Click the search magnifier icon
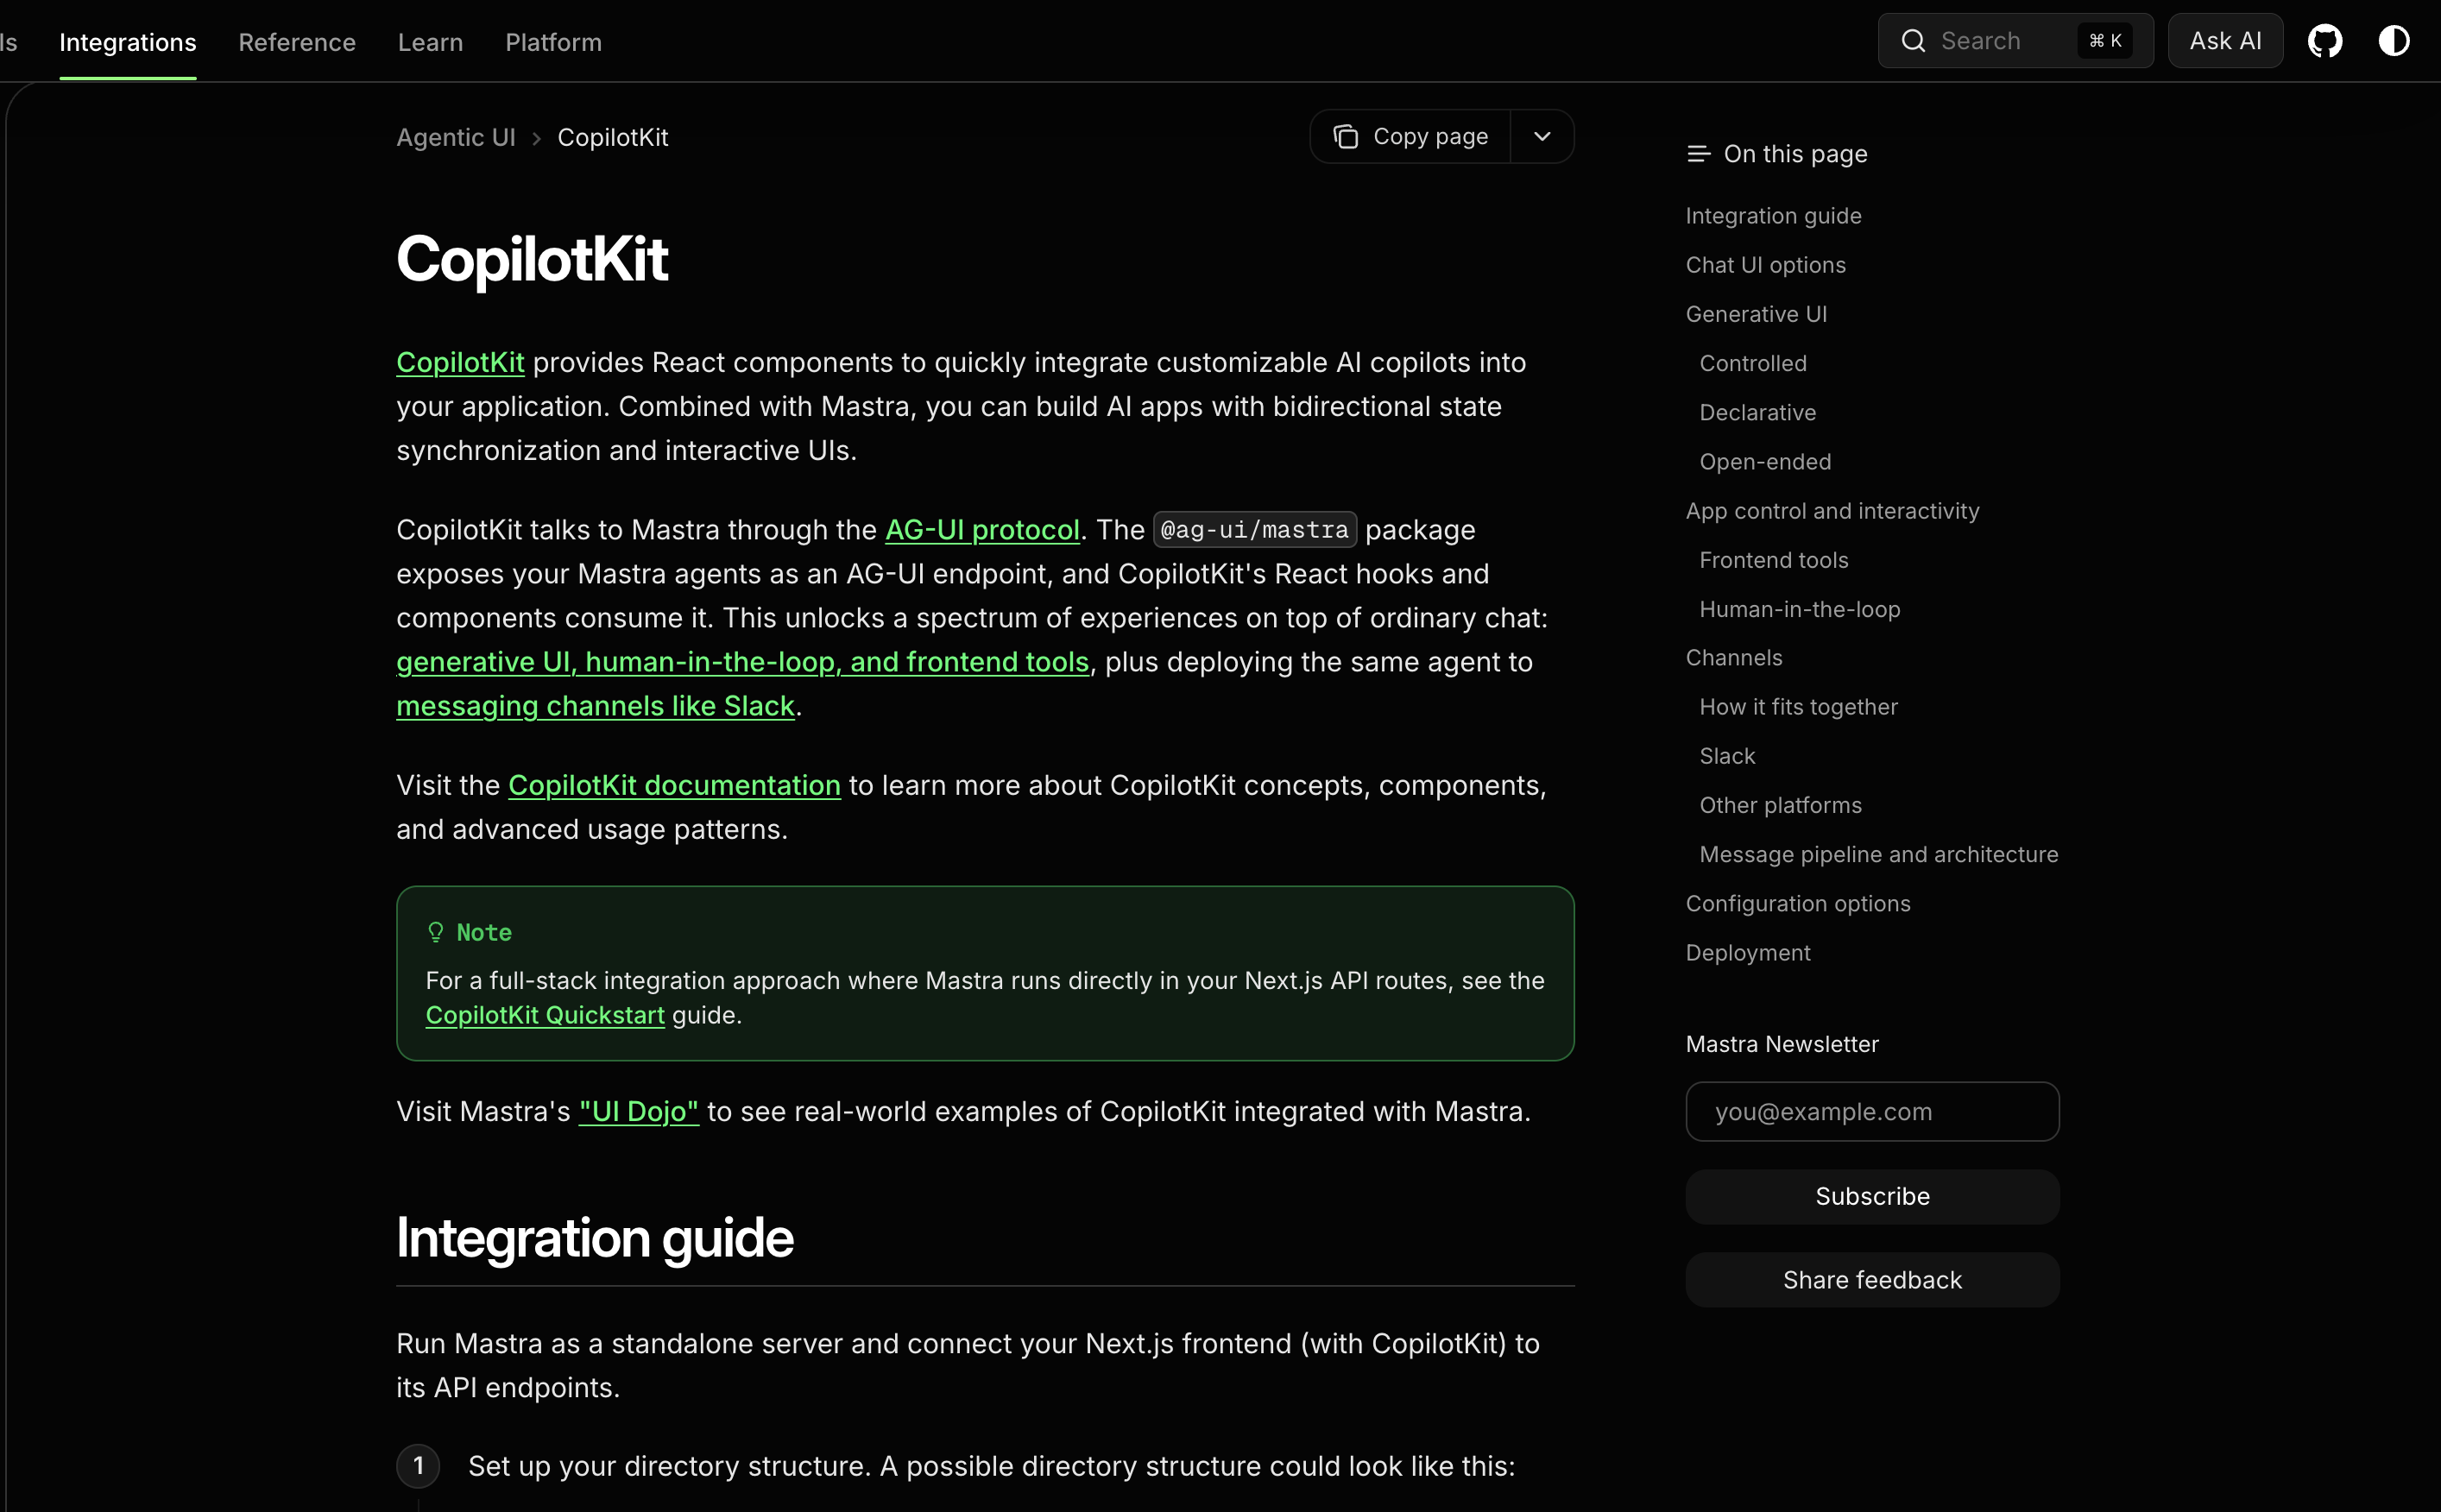The image size is (2441, 1512). (x=1913, y=41)
